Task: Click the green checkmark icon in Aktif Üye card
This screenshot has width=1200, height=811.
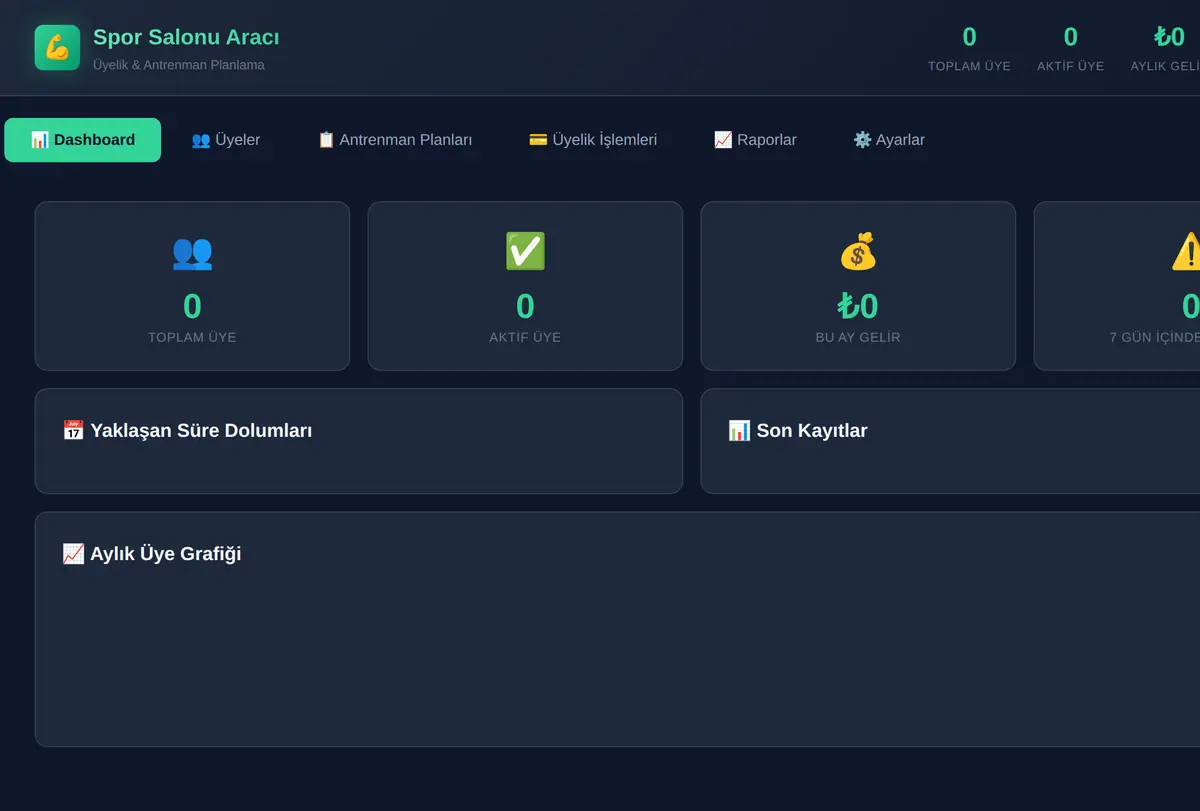Action: tap(525, 252)
